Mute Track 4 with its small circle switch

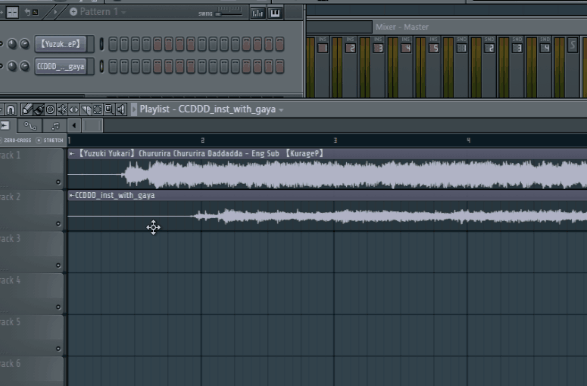(58, 307)
